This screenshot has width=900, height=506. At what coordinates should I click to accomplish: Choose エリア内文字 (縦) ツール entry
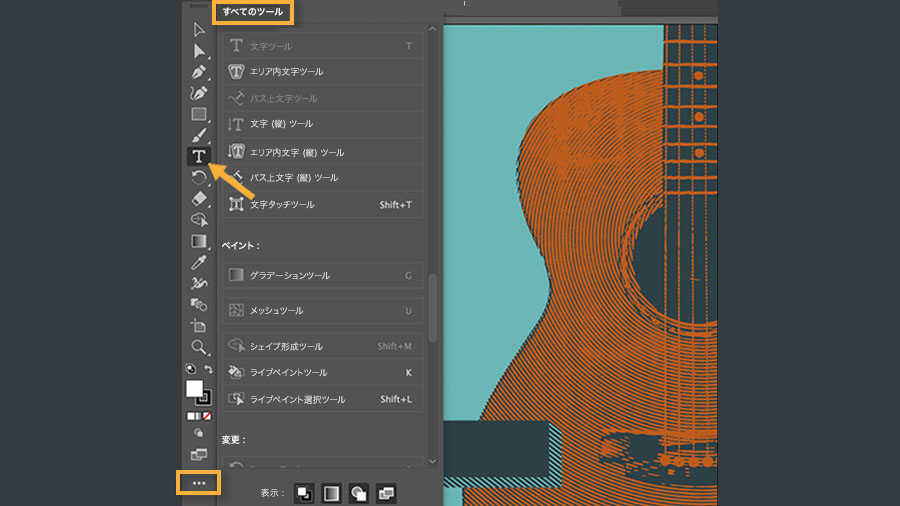tap(323, 152)
